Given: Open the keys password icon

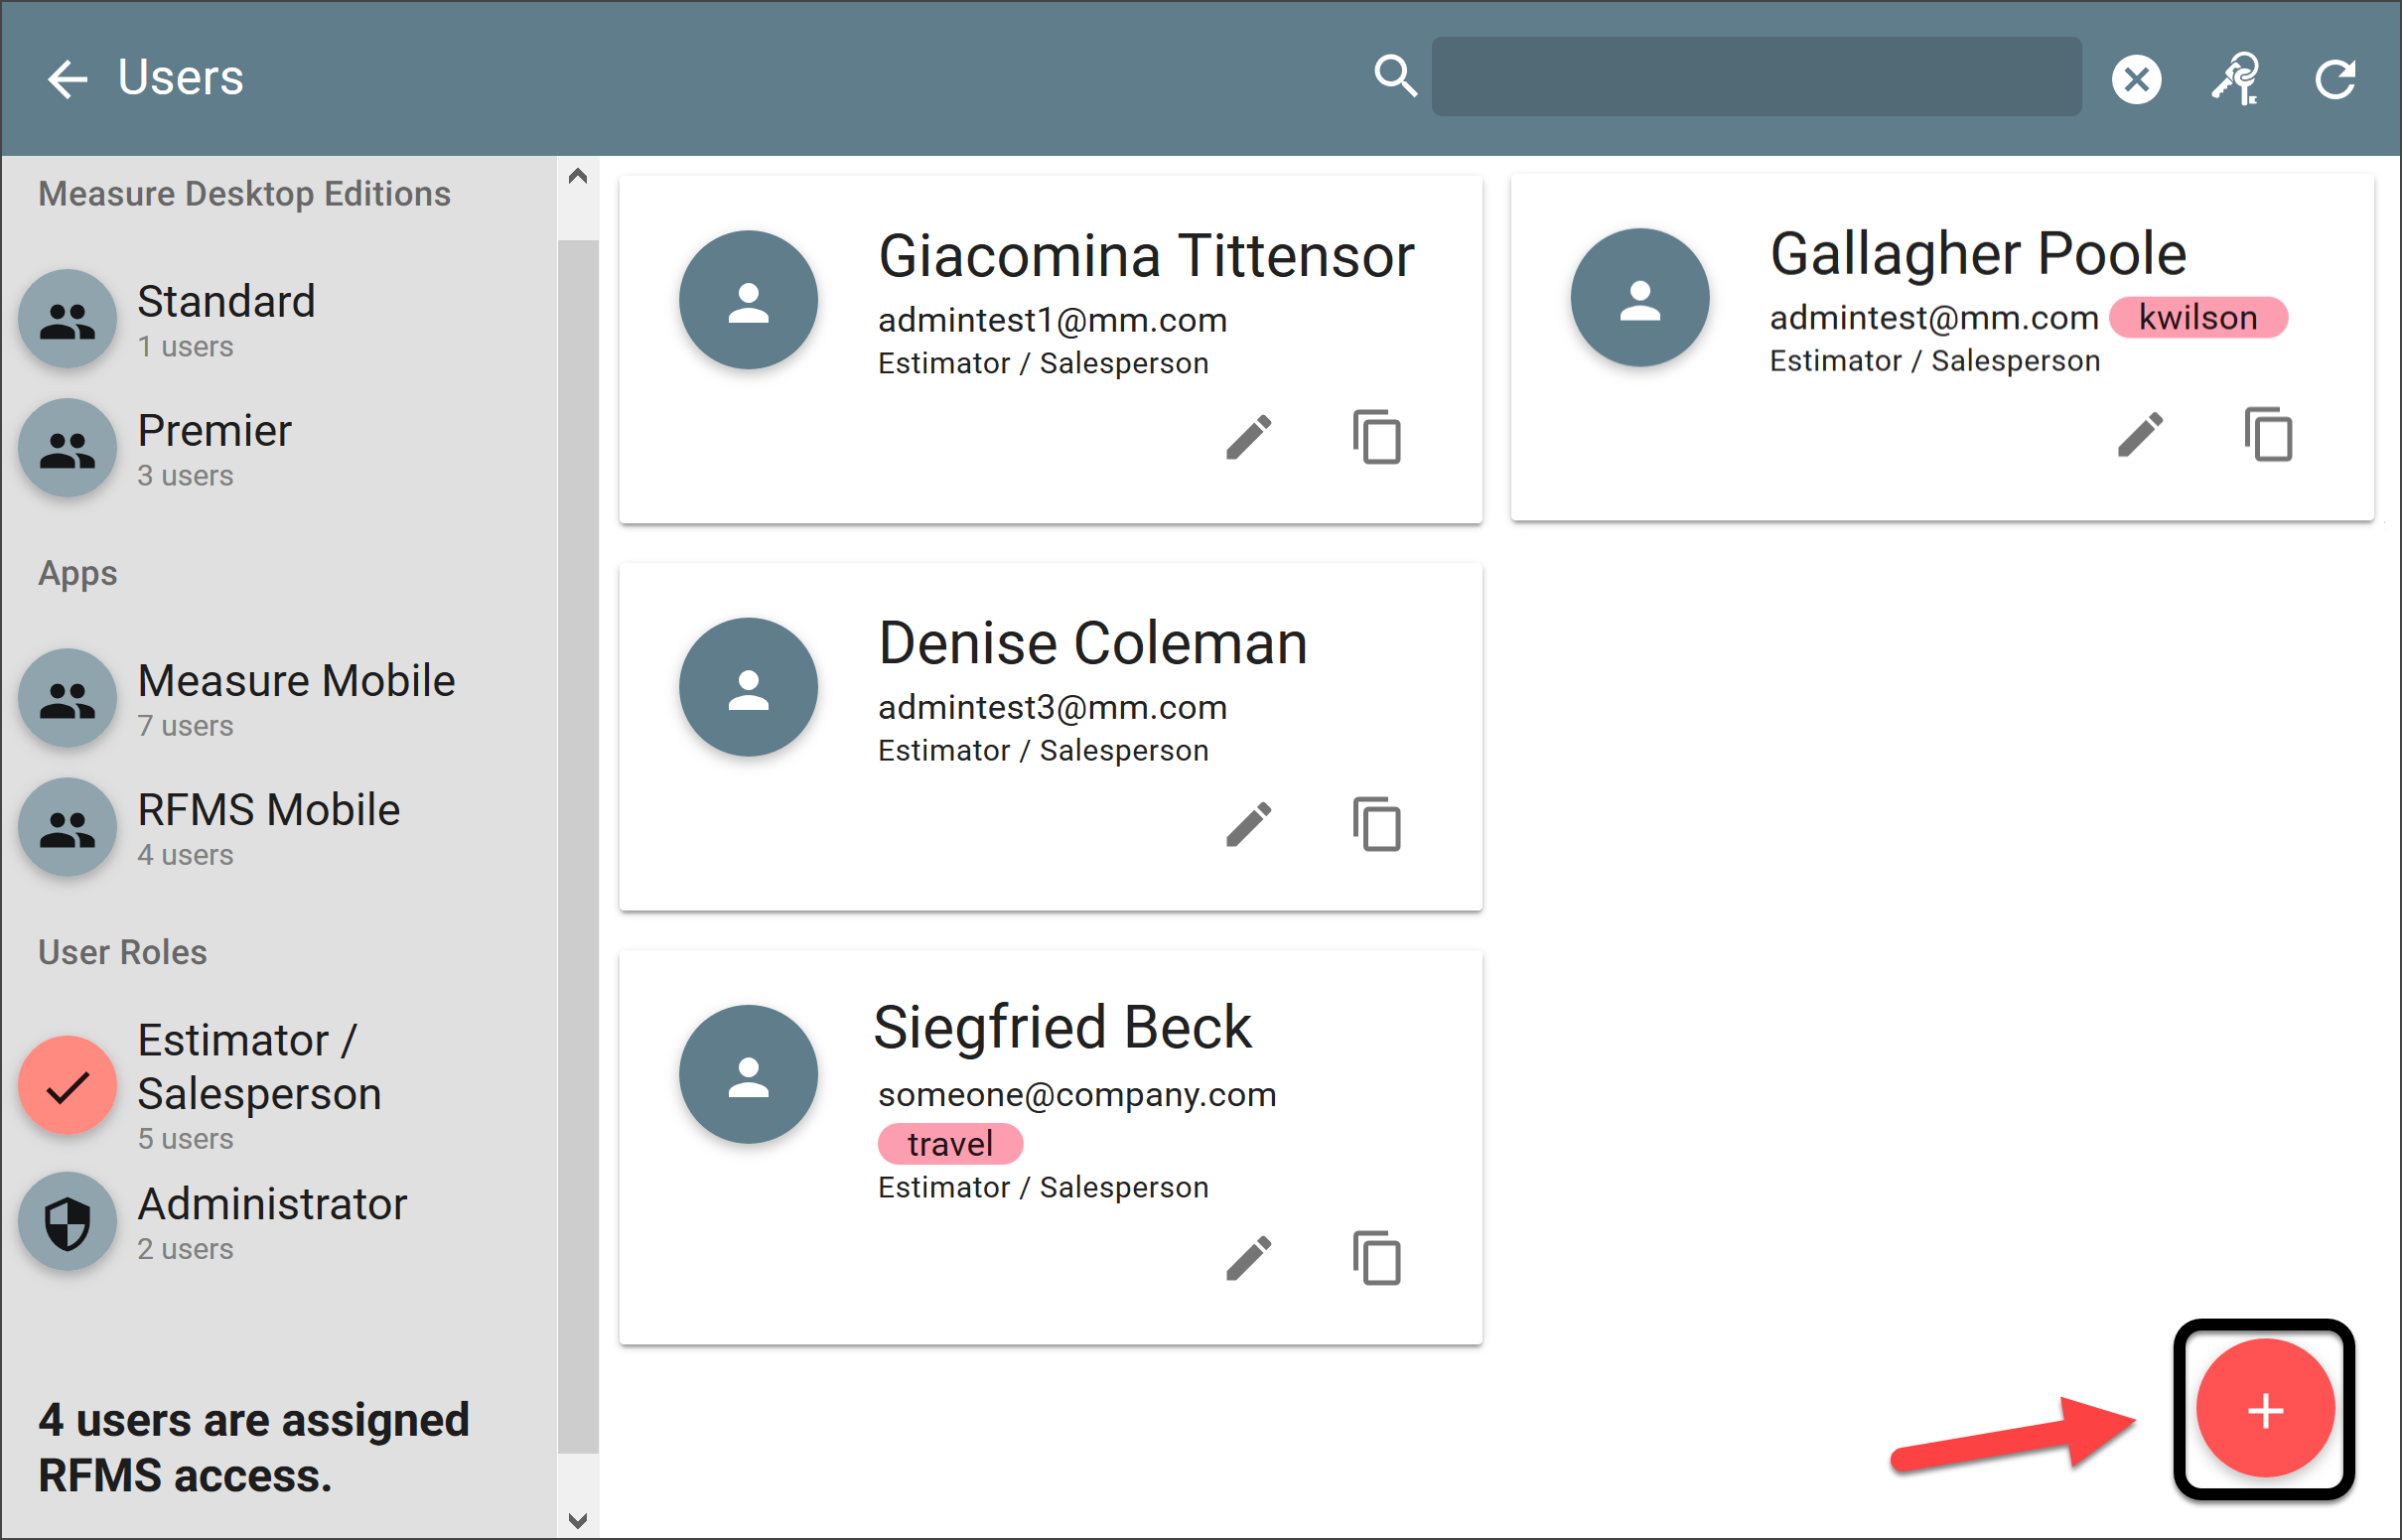Looking at the screenshot, I should click(x=2236, y=78).
